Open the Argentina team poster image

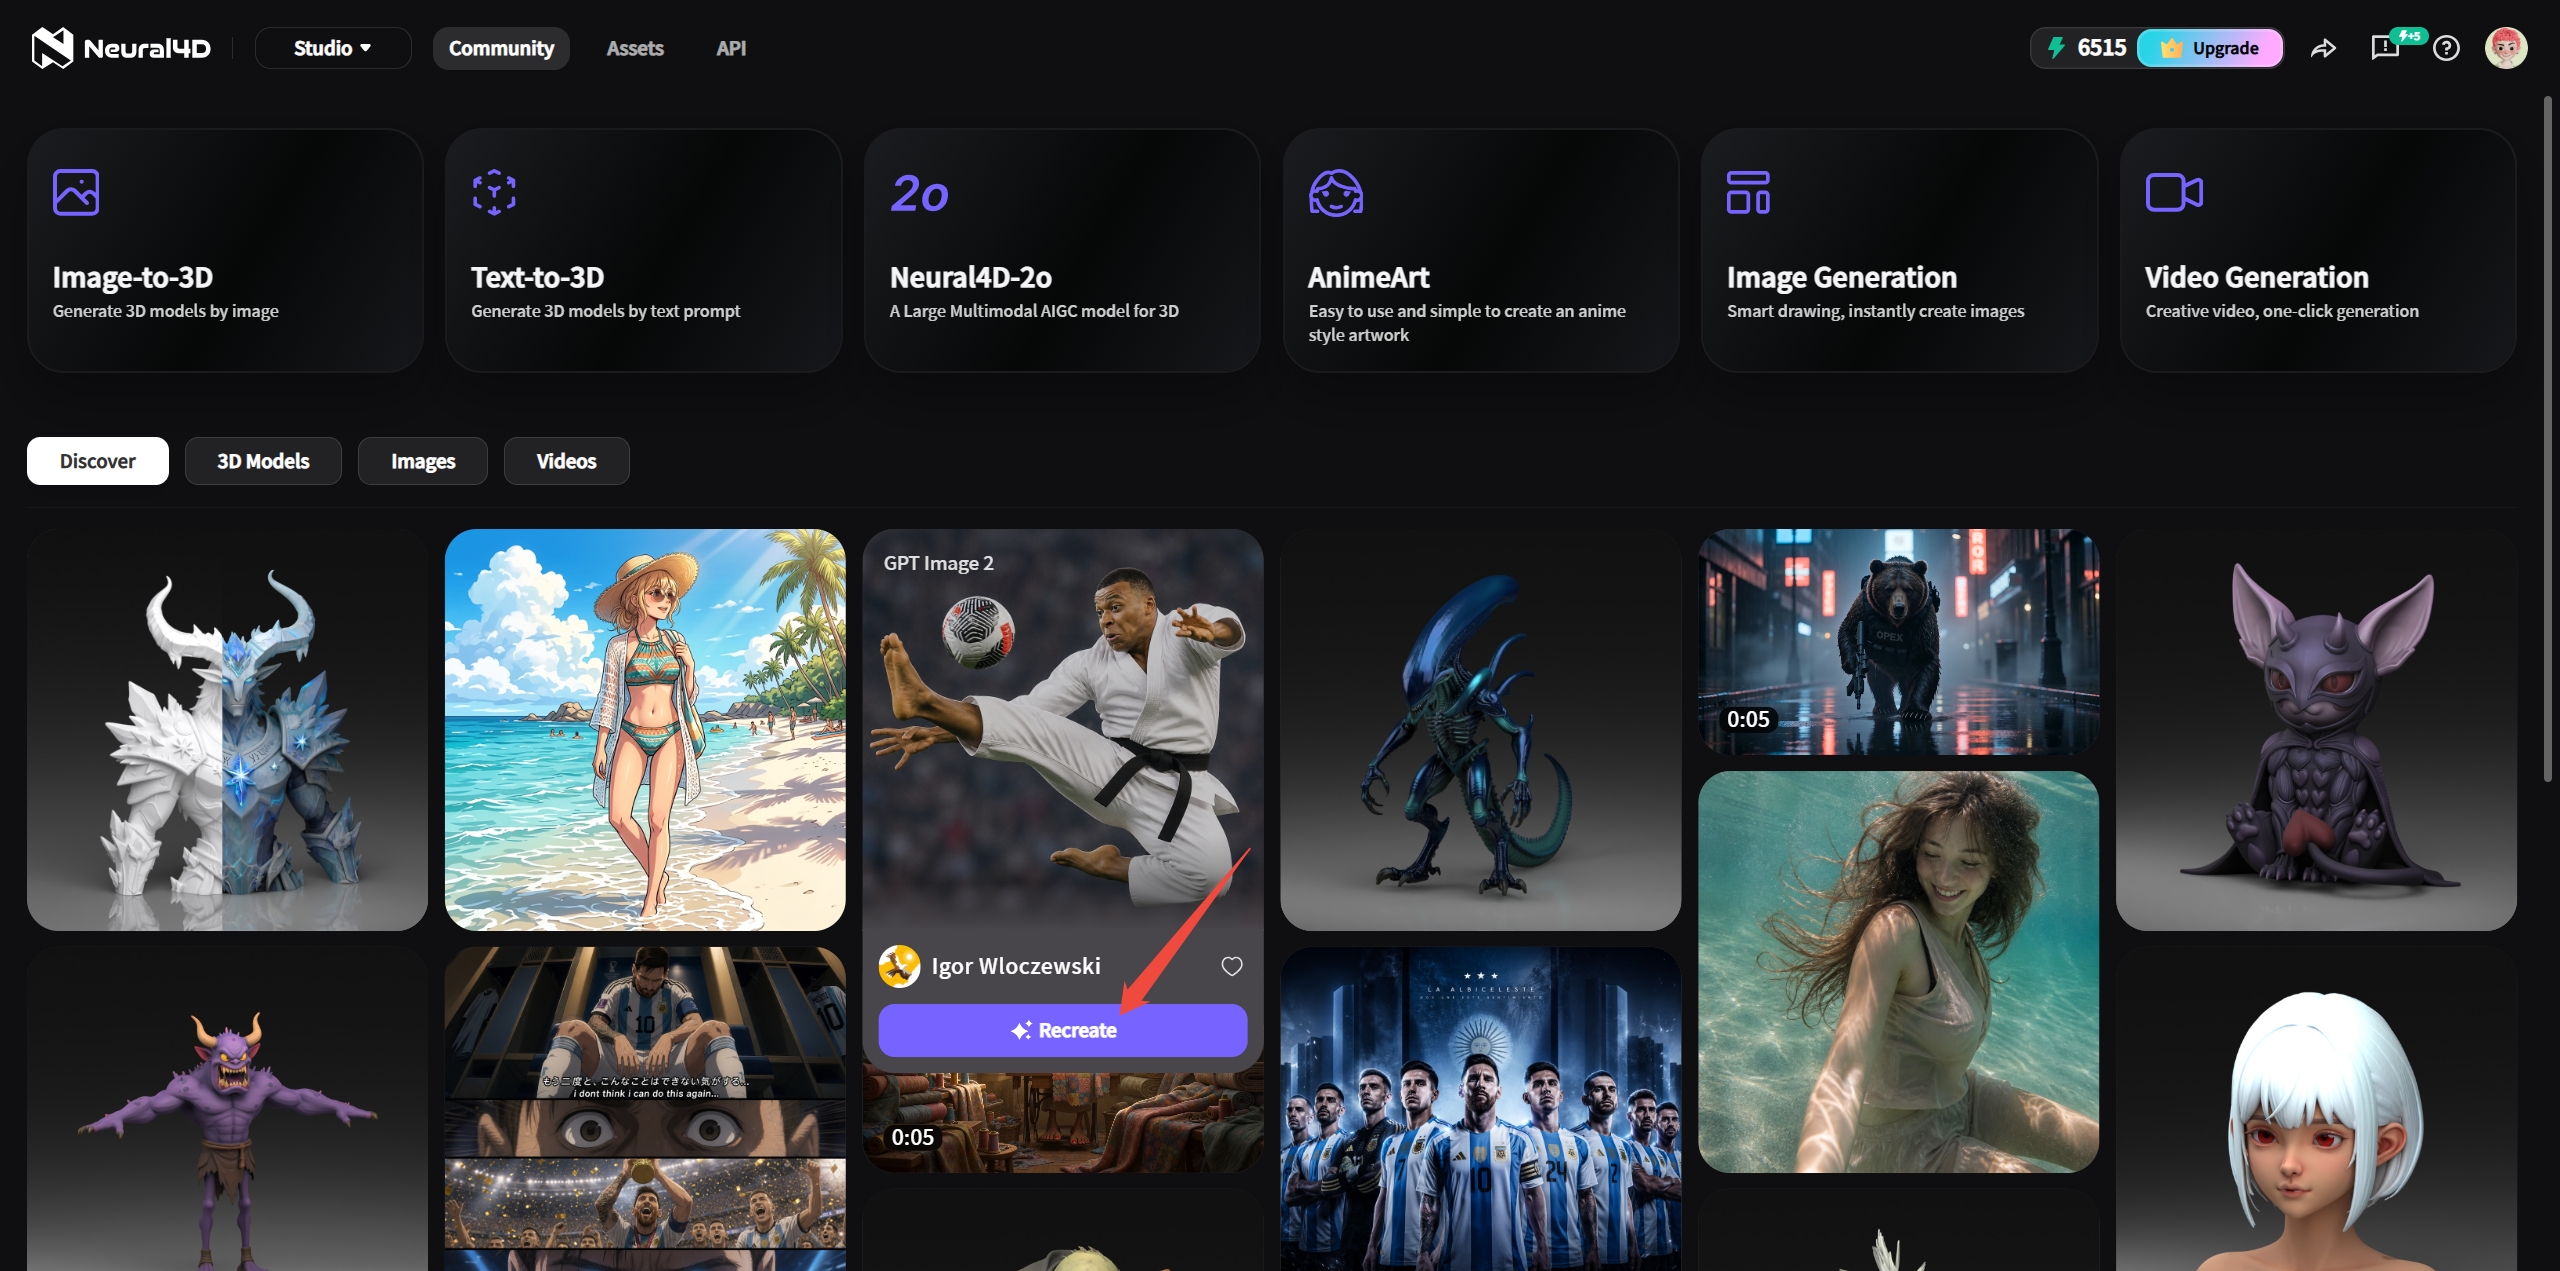1481,1109
